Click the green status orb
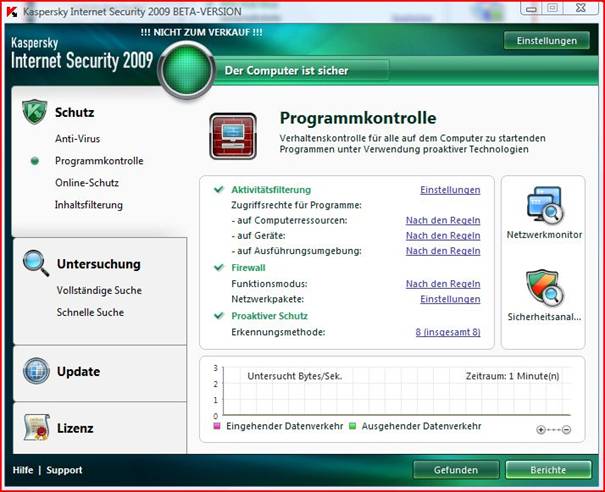Screen dimensions: 605x492 [x=187, y=70]
